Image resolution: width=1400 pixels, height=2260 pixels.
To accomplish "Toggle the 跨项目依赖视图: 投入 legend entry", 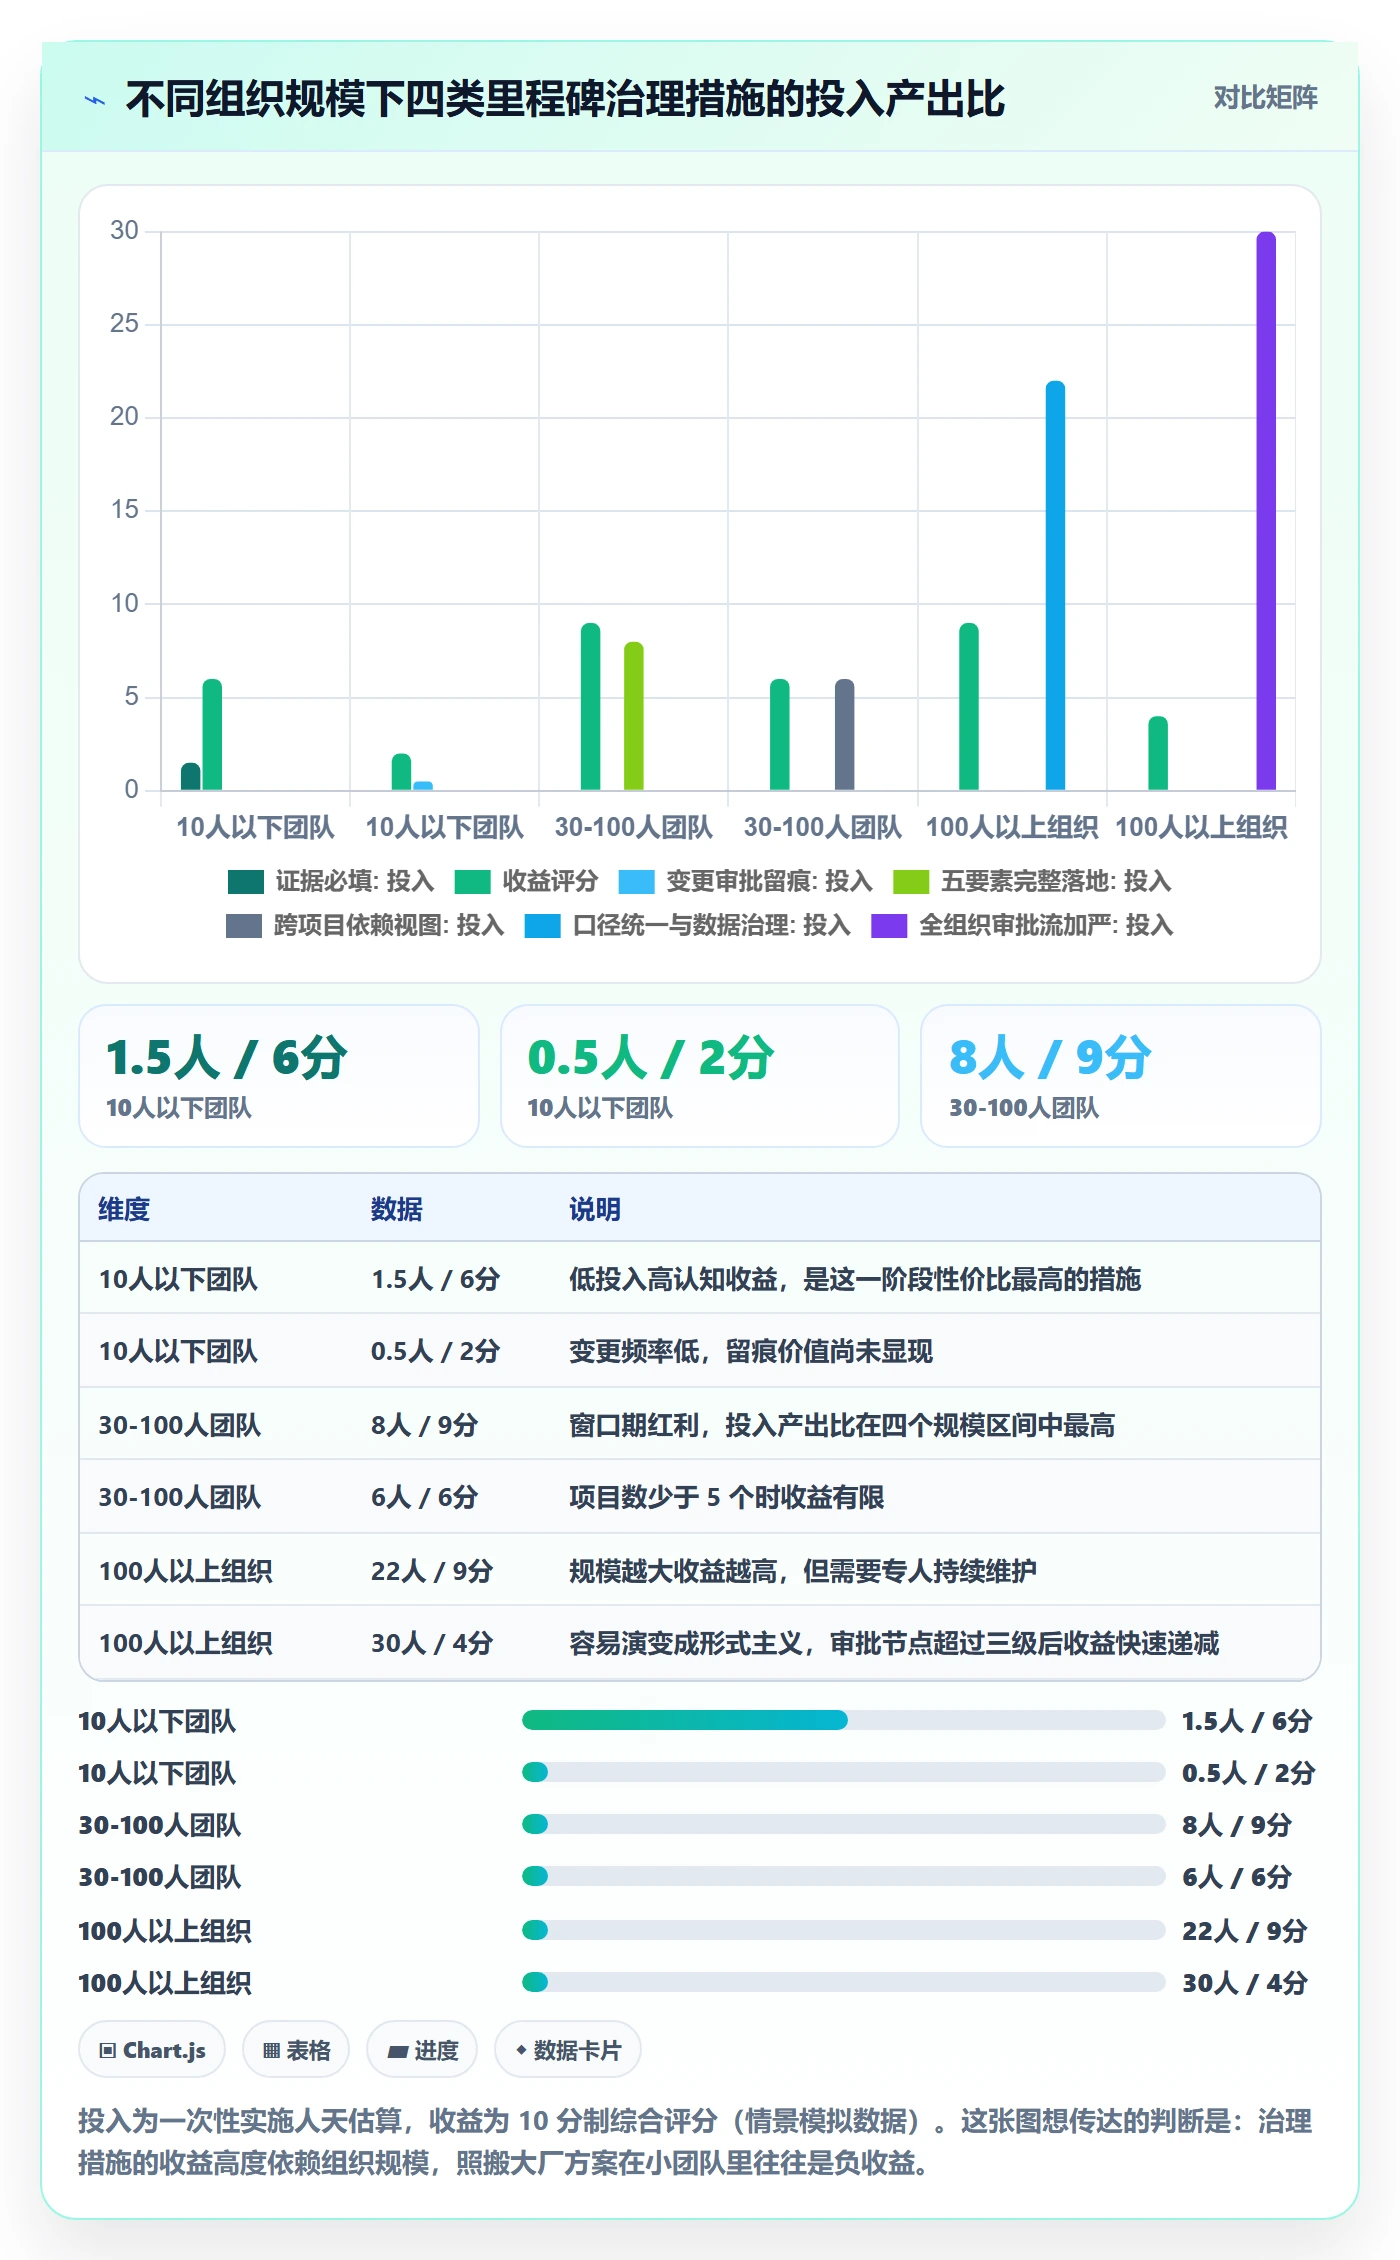I will tap(365, 925).
